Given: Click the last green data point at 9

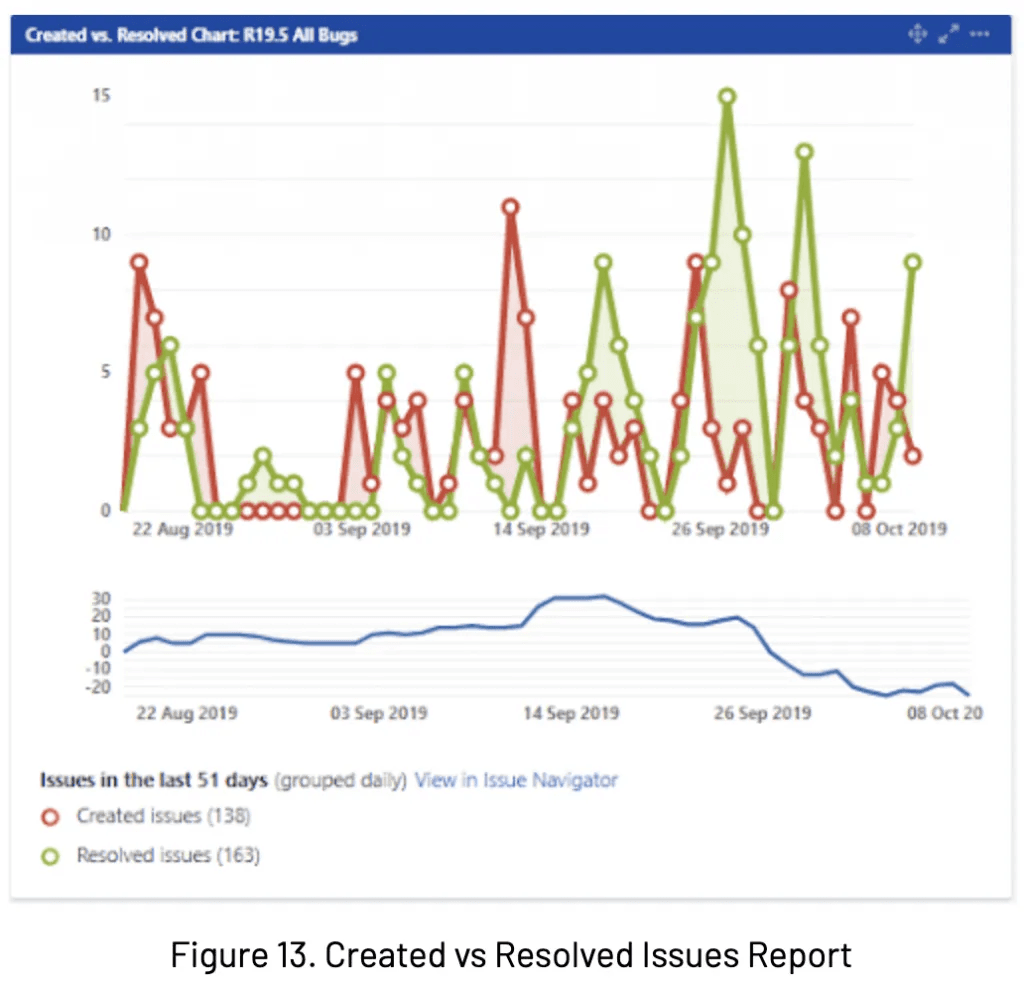Looking at the screenshot, I should 913,263.
